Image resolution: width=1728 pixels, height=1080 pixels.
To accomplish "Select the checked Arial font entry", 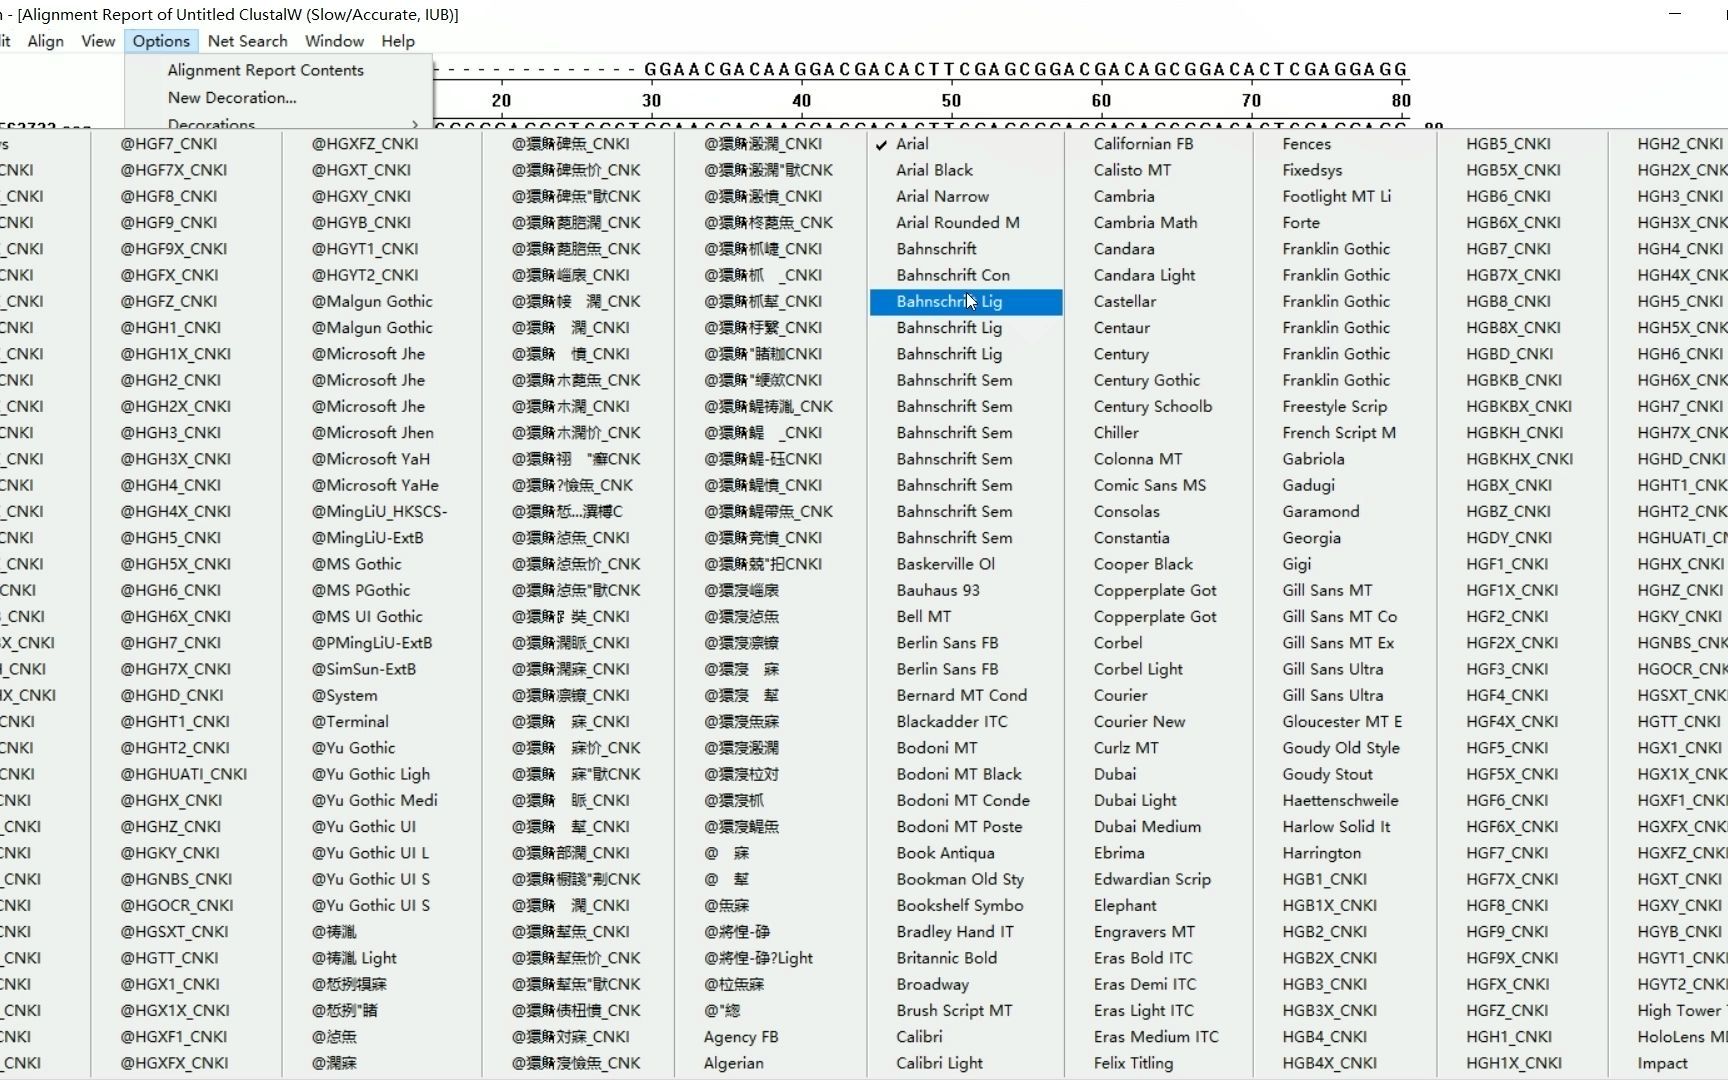I will pyautogui.click(x=912, y=144).
